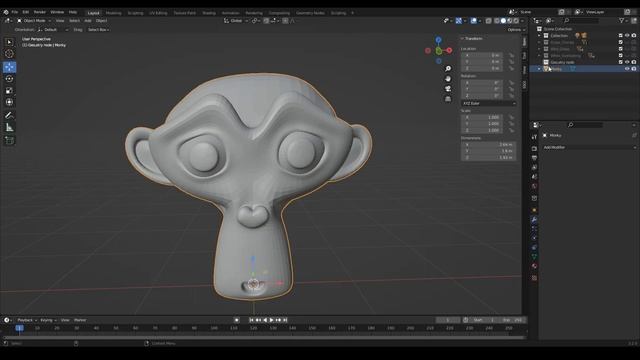Toggle Geometry node collection checkbox
Image resolution: width=640 pixels, height=360 pixels.
click(620, 62)
